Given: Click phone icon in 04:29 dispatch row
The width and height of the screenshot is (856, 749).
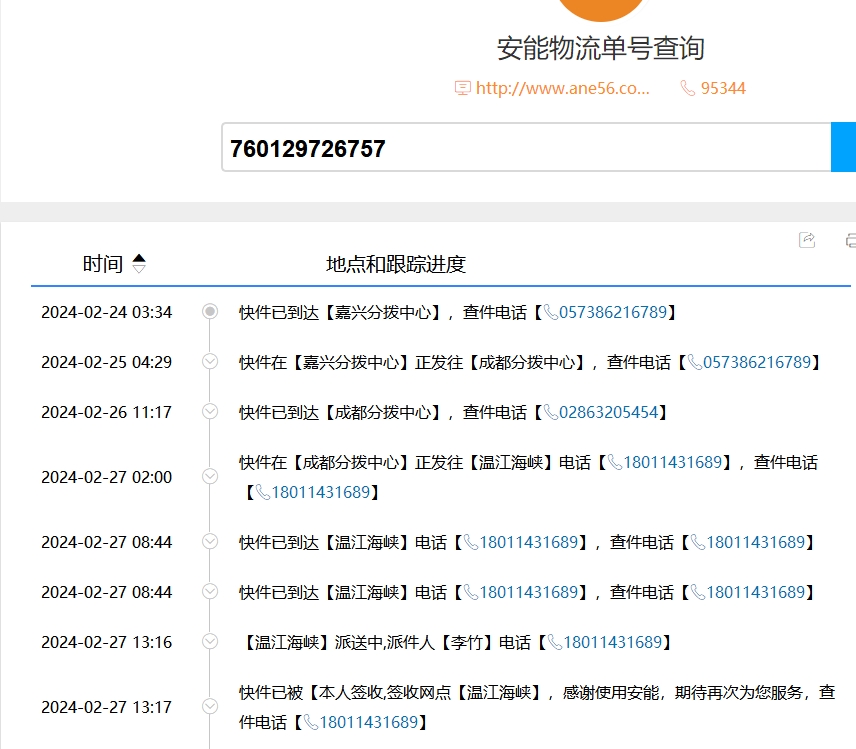Looking at the screenshot, I should coord(695,362).
